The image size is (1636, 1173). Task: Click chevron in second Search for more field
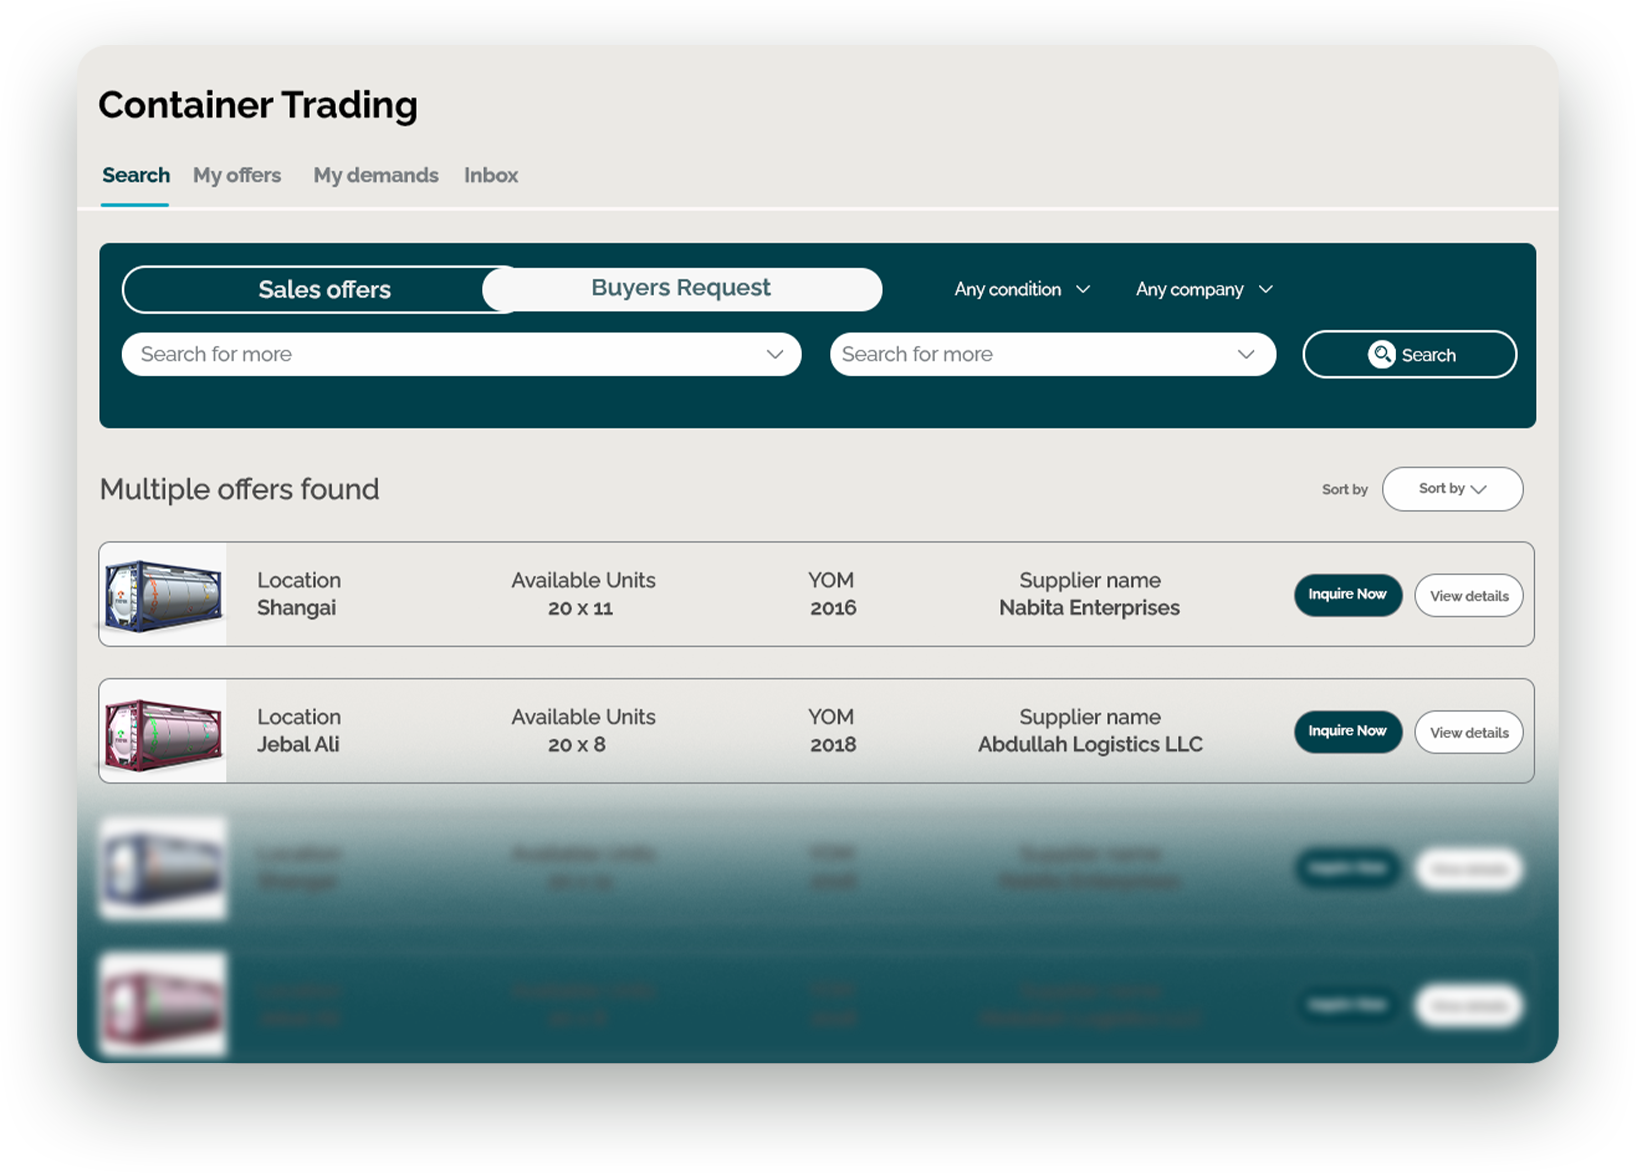tap(1245, 354)
